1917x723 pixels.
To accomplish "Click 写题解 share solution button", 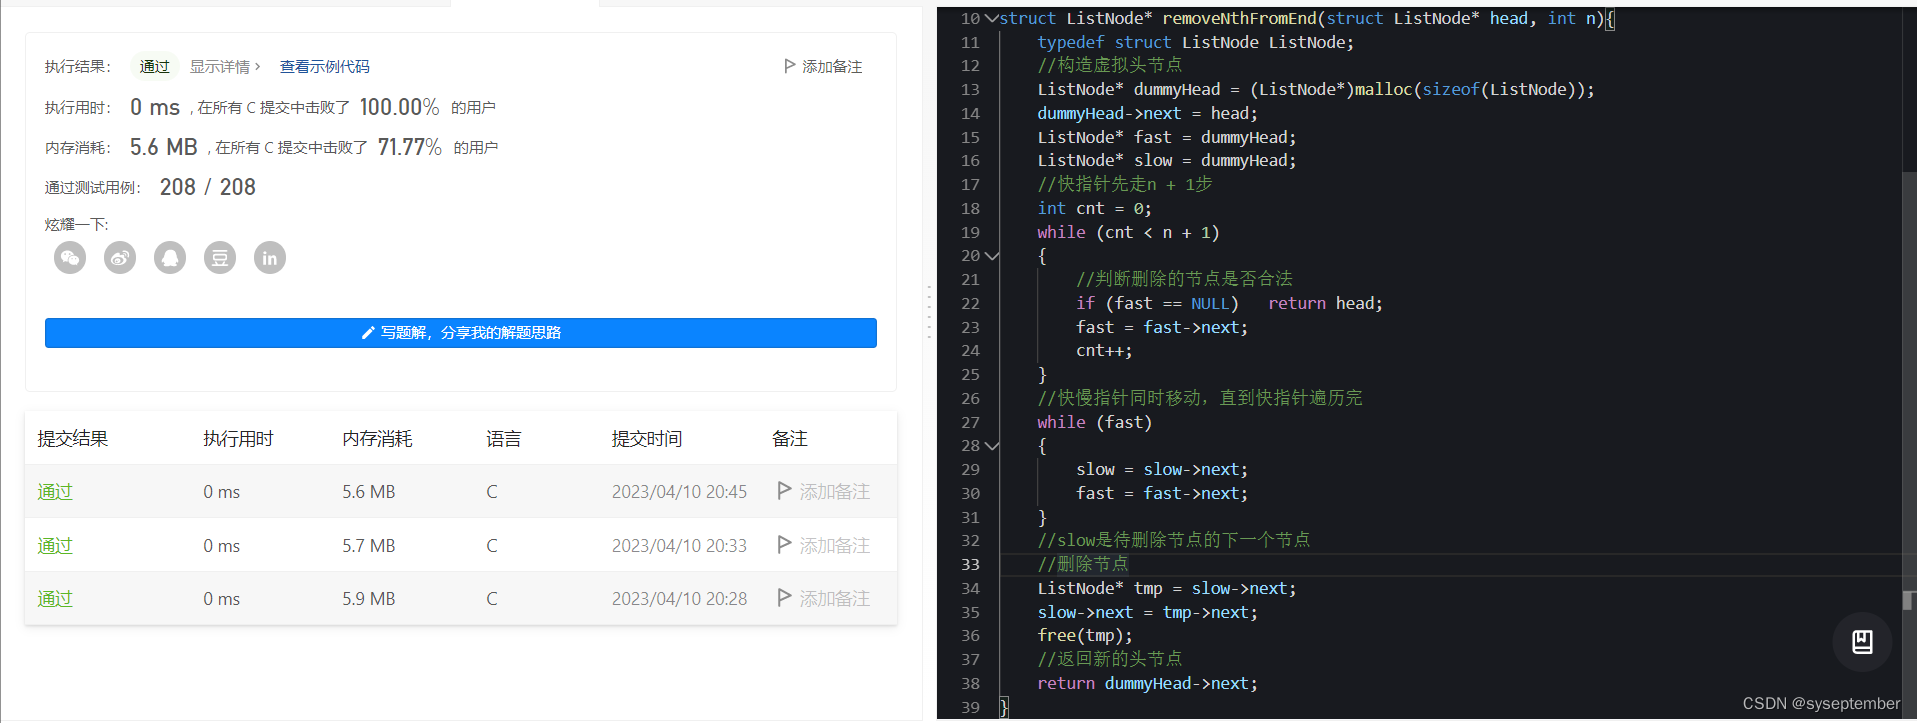I will pos(461,333).
